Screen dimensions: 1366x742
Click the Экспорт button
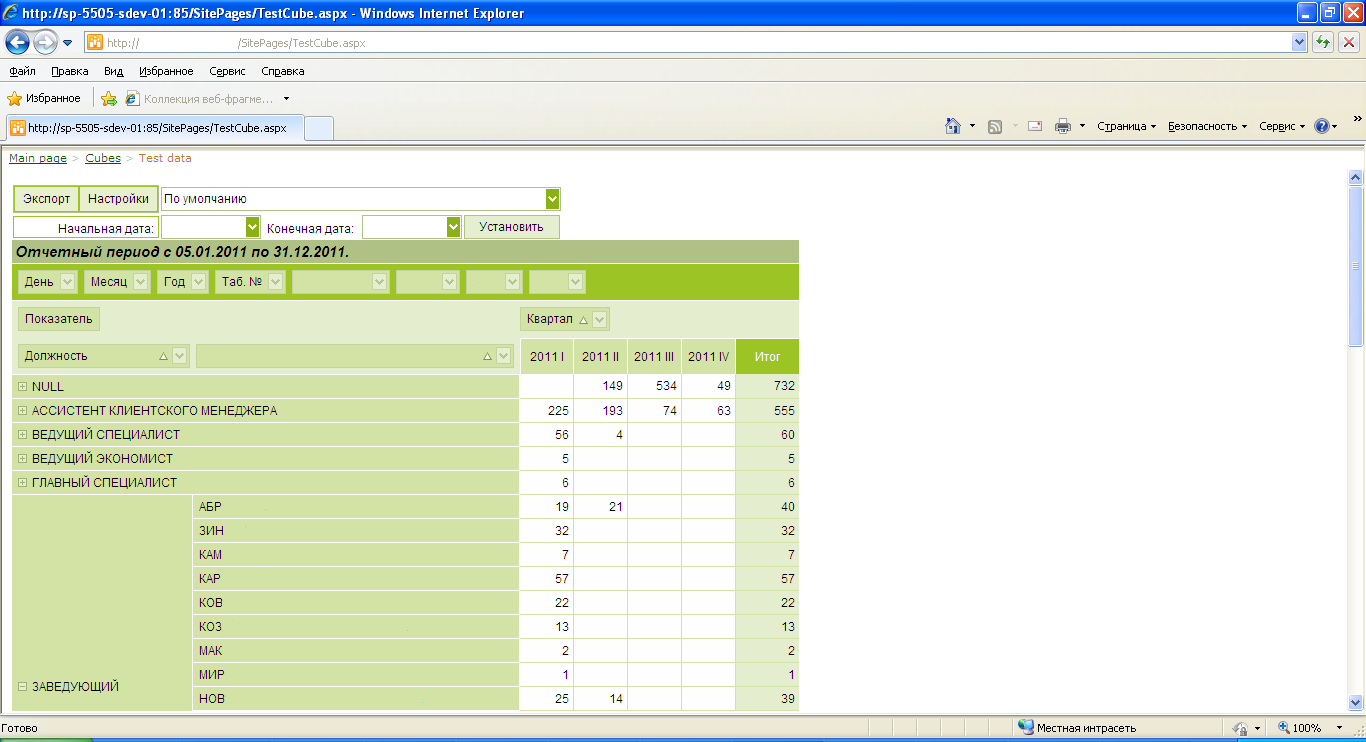(46, 198)
